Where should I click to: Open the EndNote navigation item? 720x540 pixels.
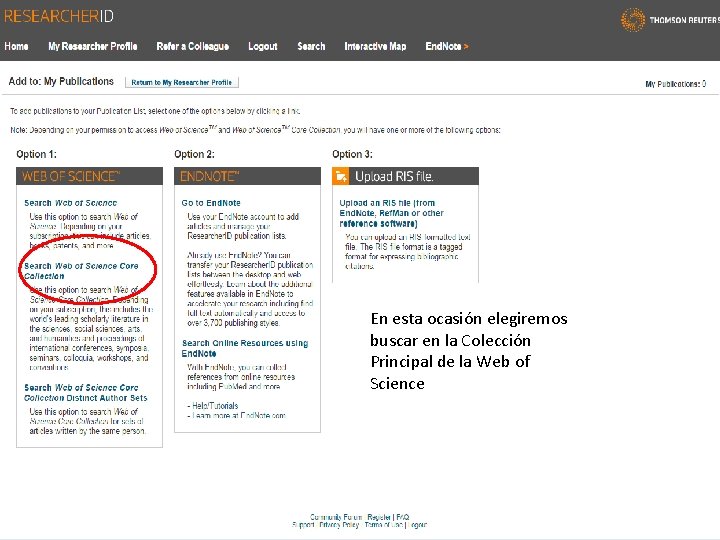[443, 46]
